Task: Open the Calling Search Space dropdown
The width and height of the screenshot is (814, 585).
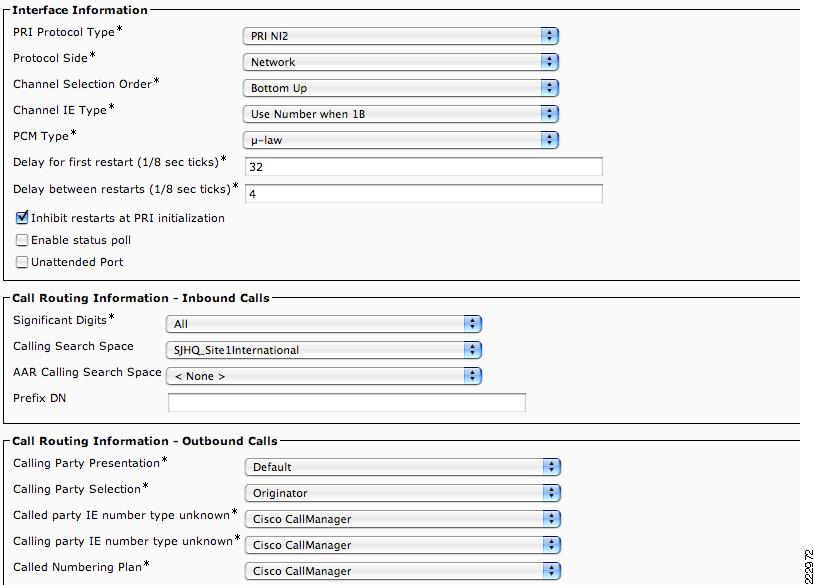Action: [x=324, y=350]
